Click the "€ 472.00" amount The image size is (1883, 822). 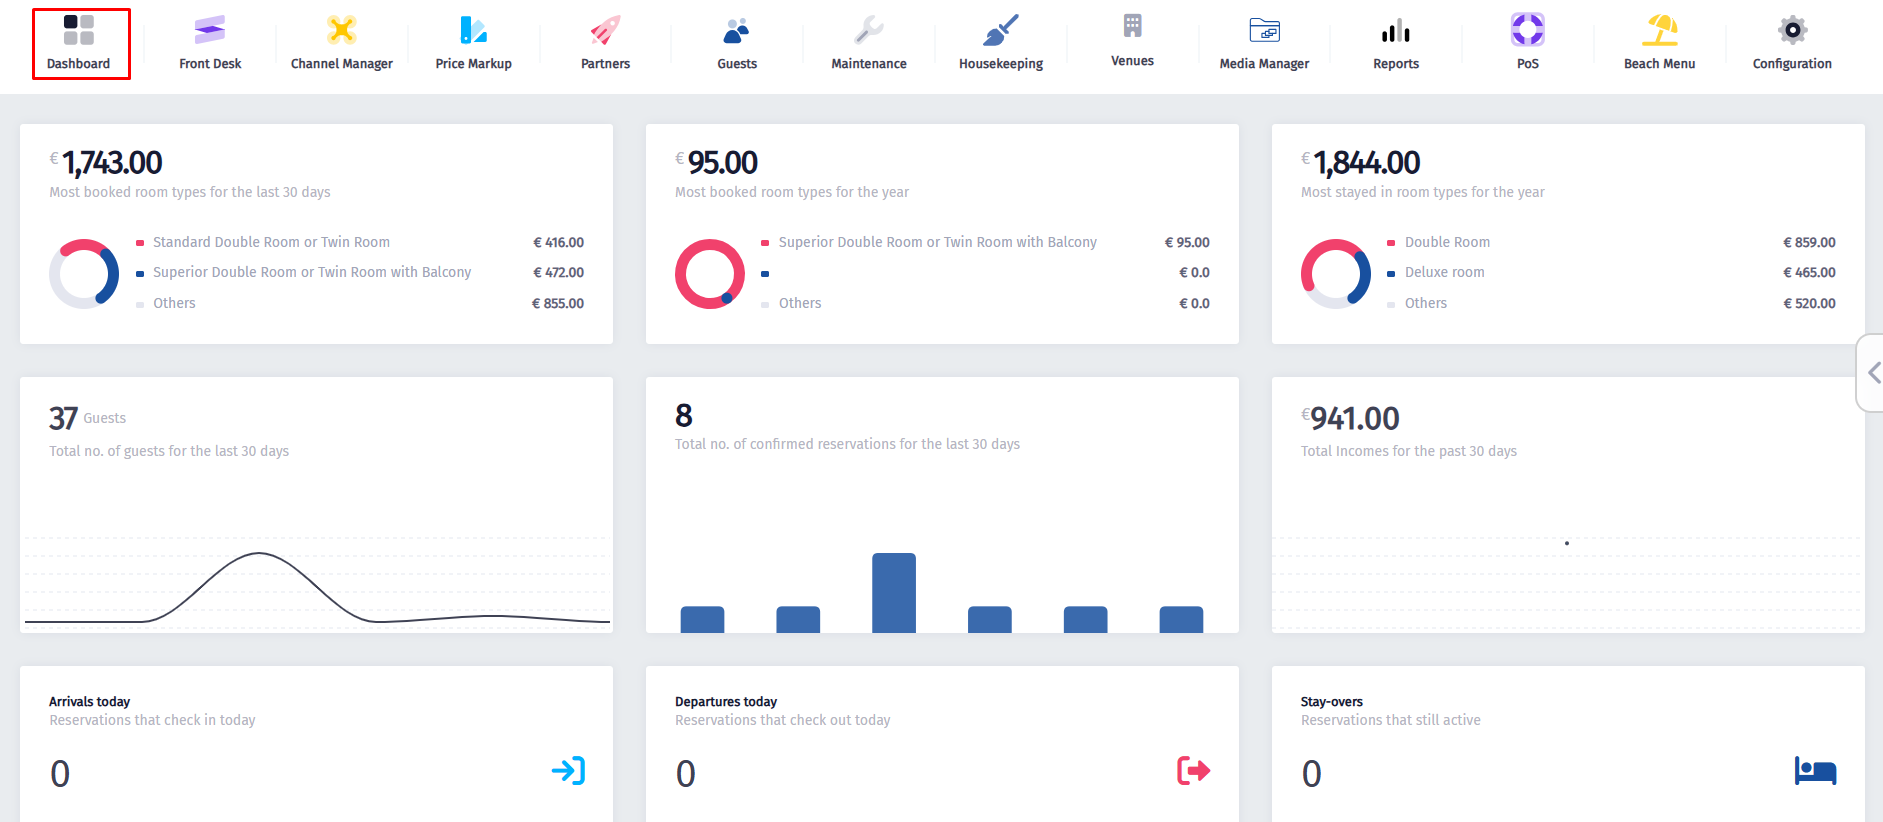coord(558,272)
